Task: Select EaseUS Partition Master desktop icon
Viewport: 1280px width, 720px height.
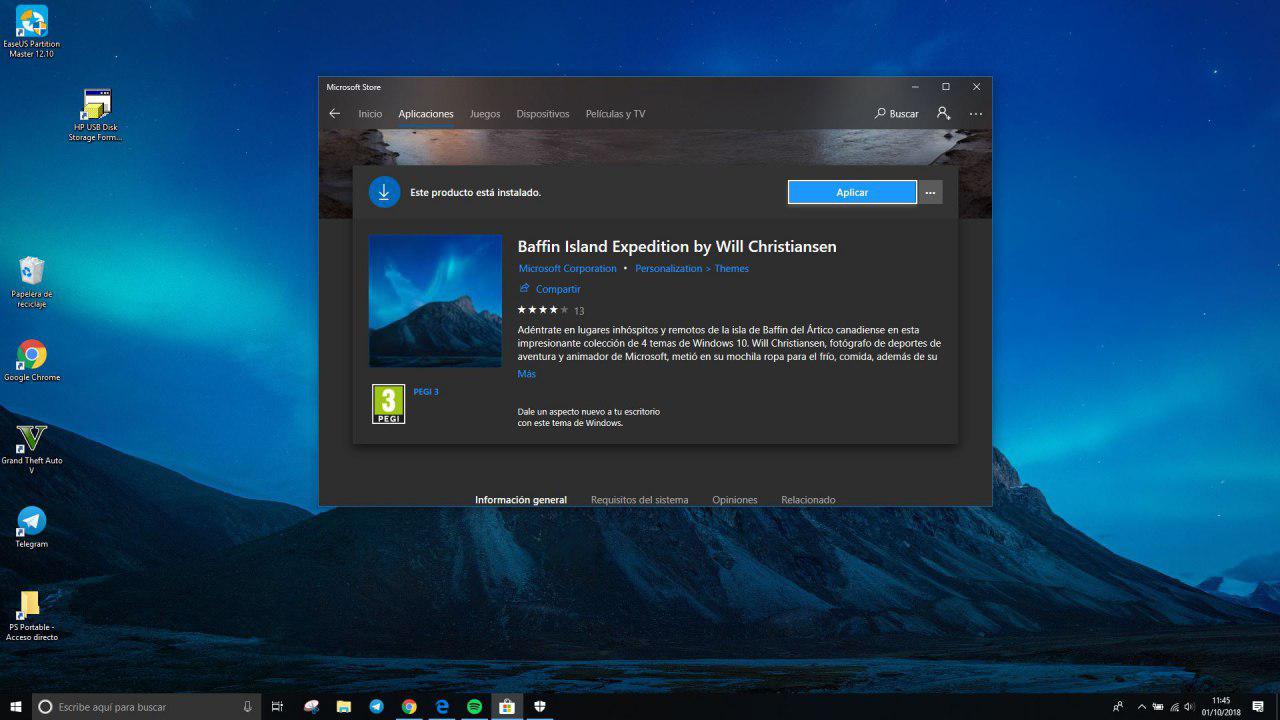Action: click(32, 31)
